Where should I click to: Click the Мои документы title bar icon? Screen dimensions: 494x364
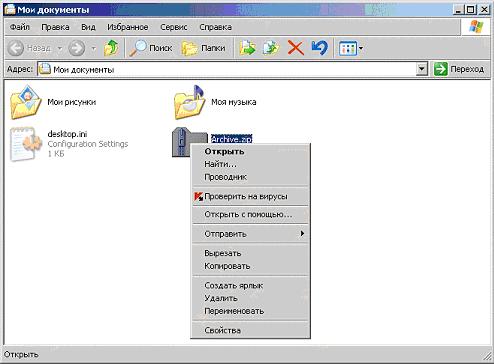10,9
